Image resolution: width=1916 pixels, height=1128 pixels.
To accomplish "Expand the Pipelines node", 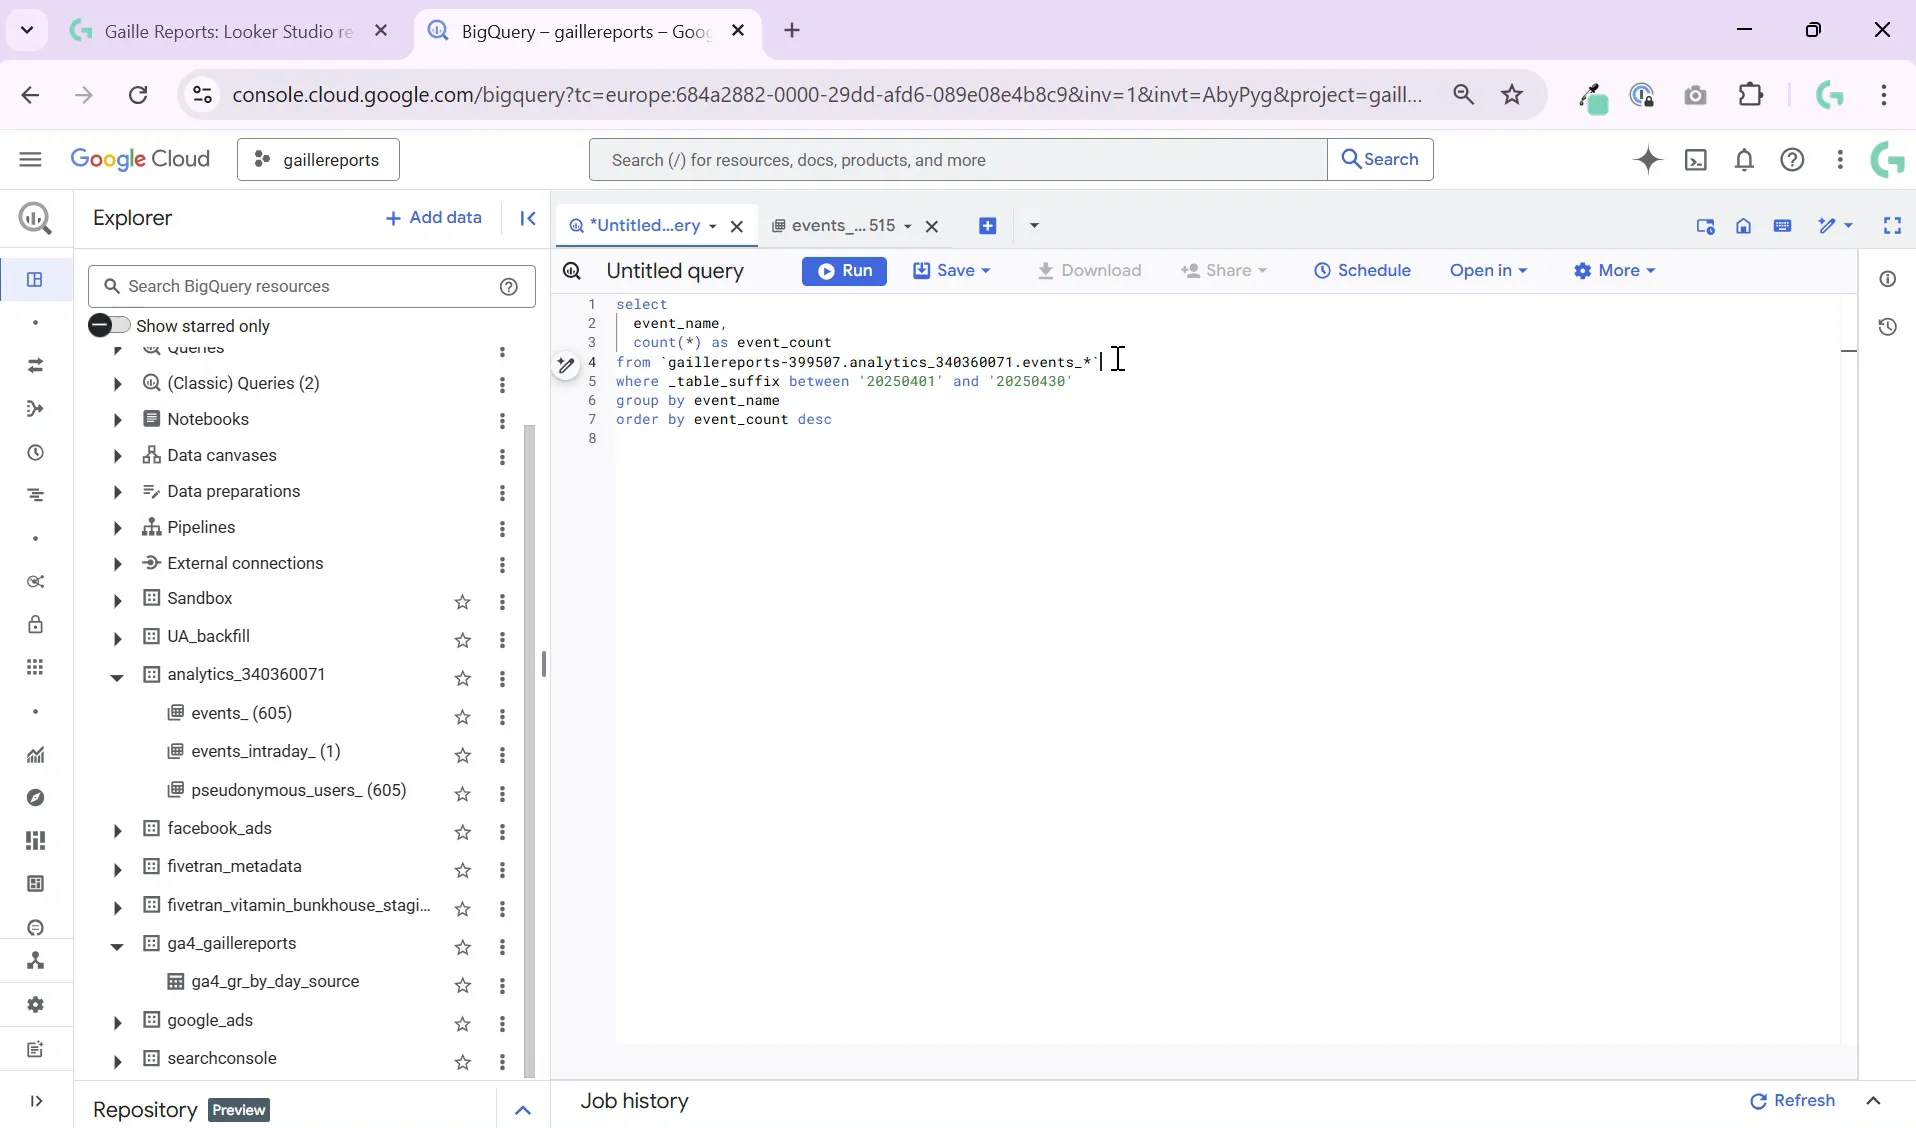I will [x=117, y=528].
